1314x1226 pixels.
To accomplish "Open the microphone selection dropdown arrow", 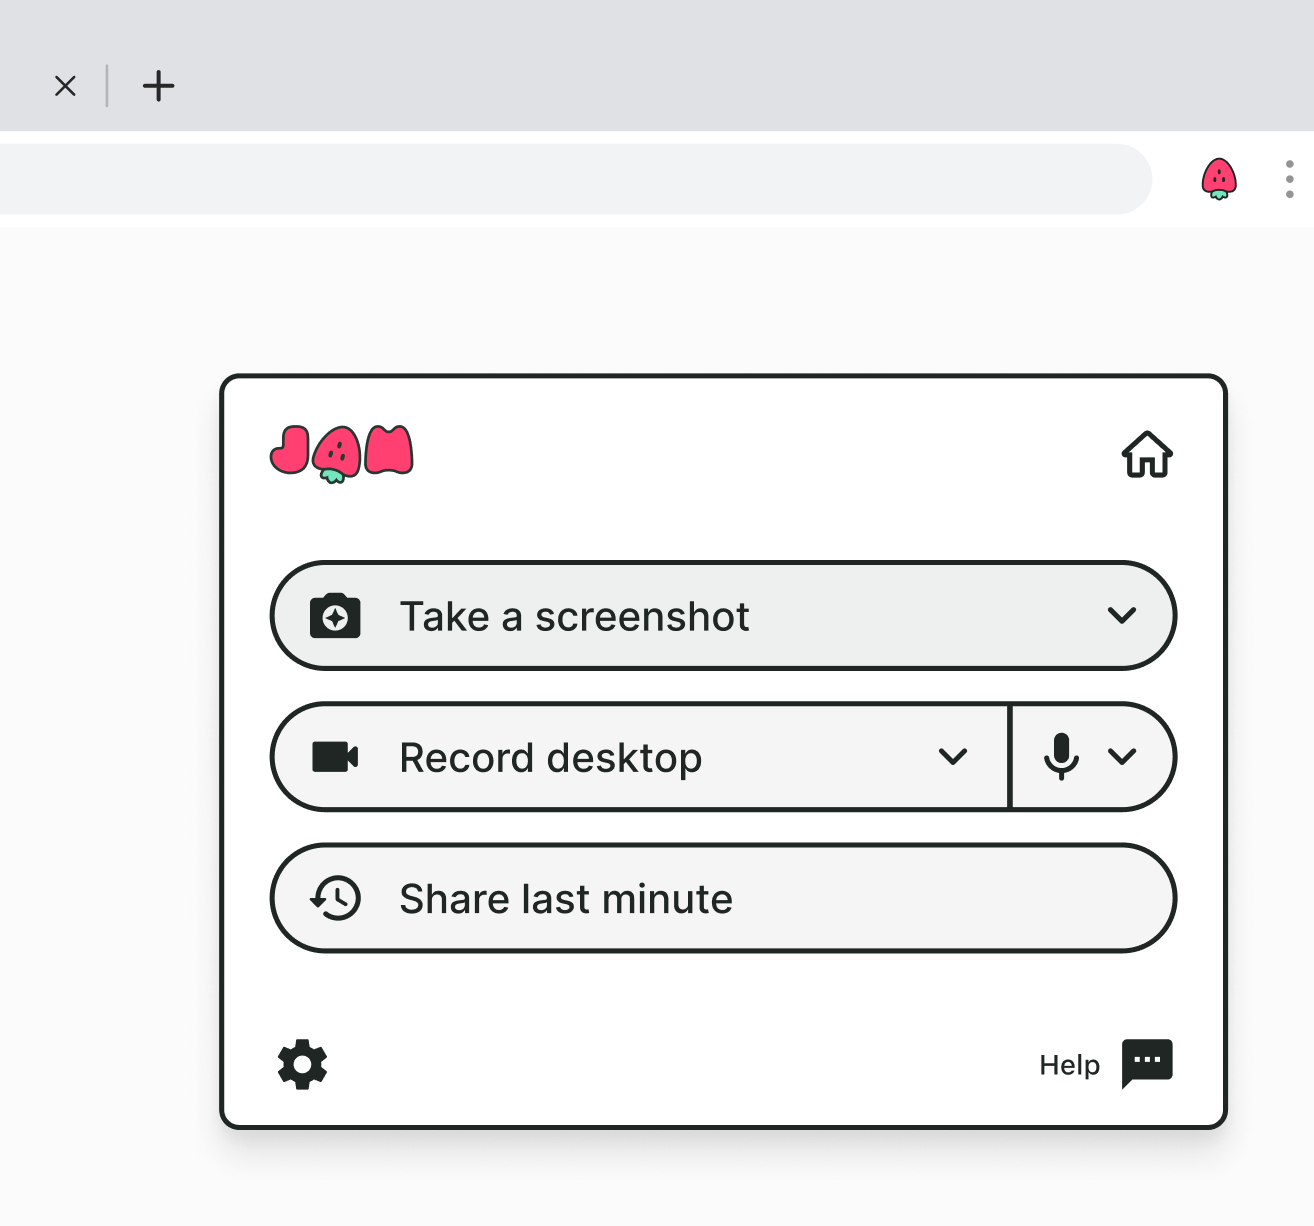I will 1122,757.
